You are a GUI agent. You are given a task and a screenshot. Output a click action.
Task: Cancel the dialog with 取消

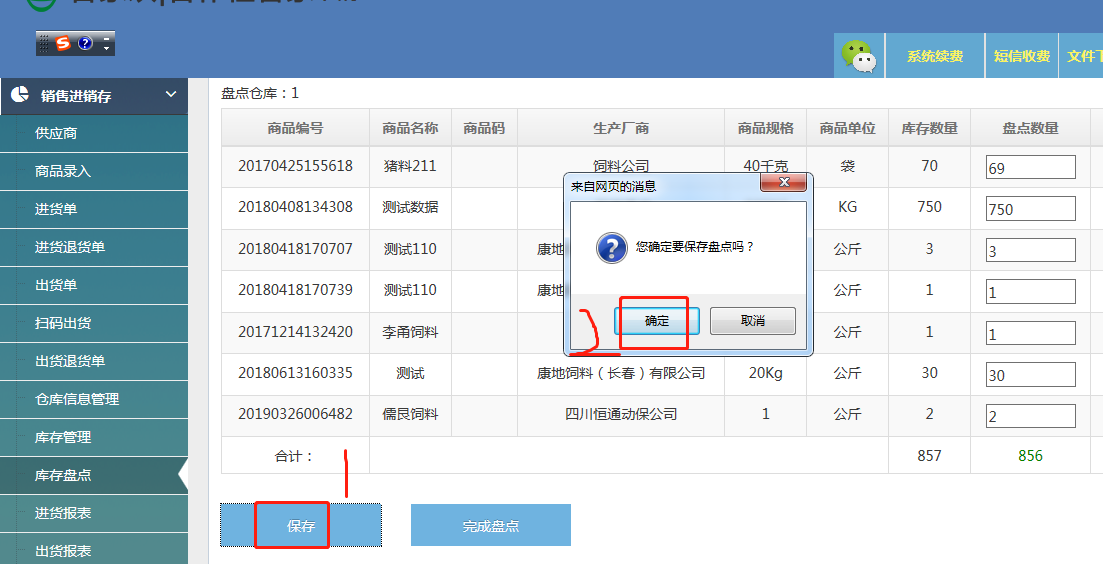[753, 321]
